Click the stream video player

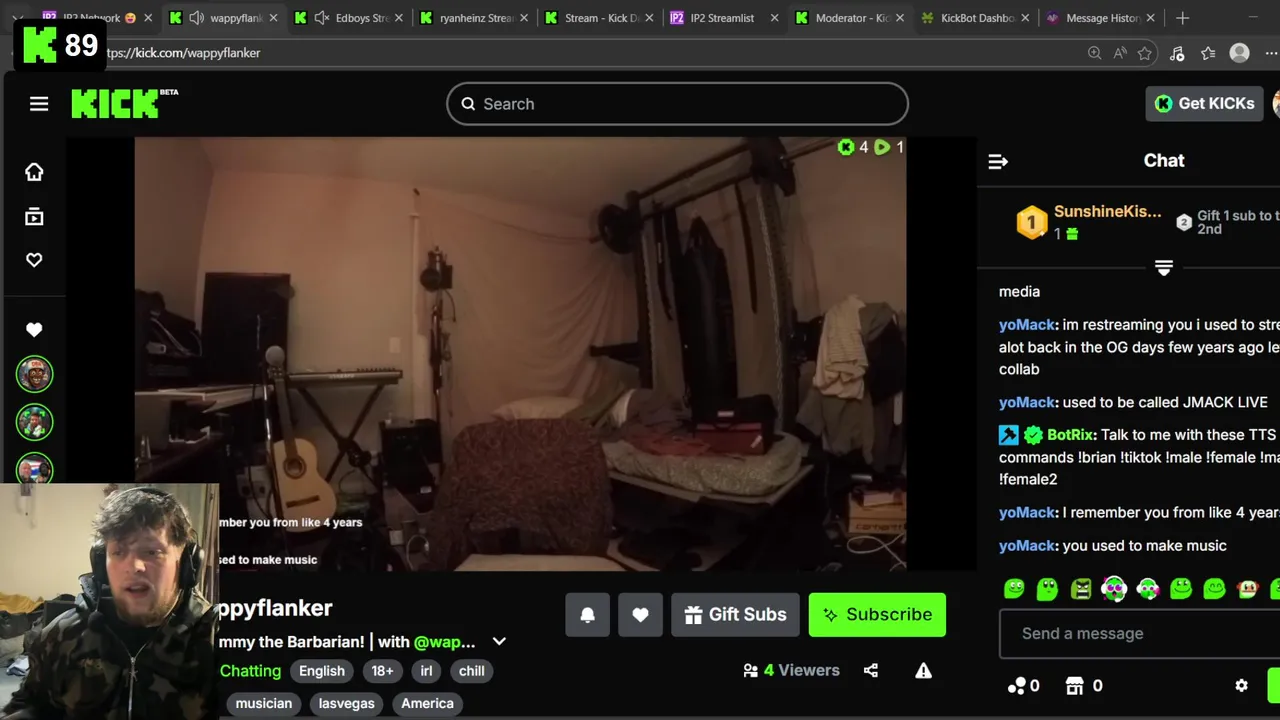520,354
